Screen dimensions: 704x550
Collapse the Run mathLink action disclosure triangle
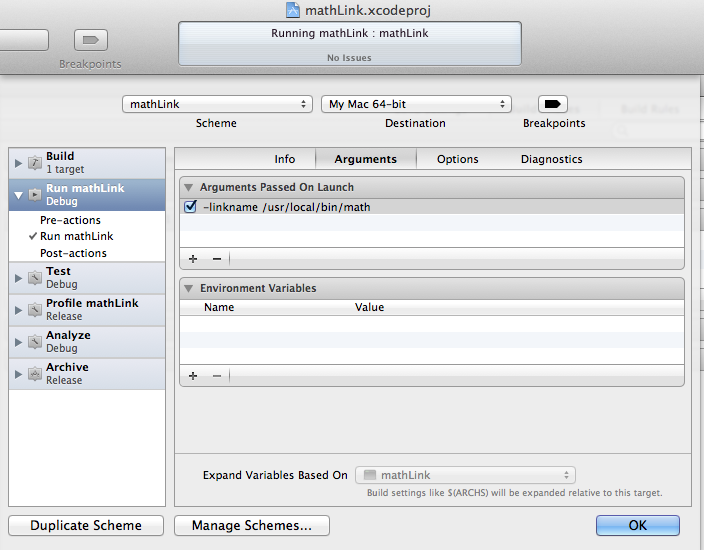18,195
